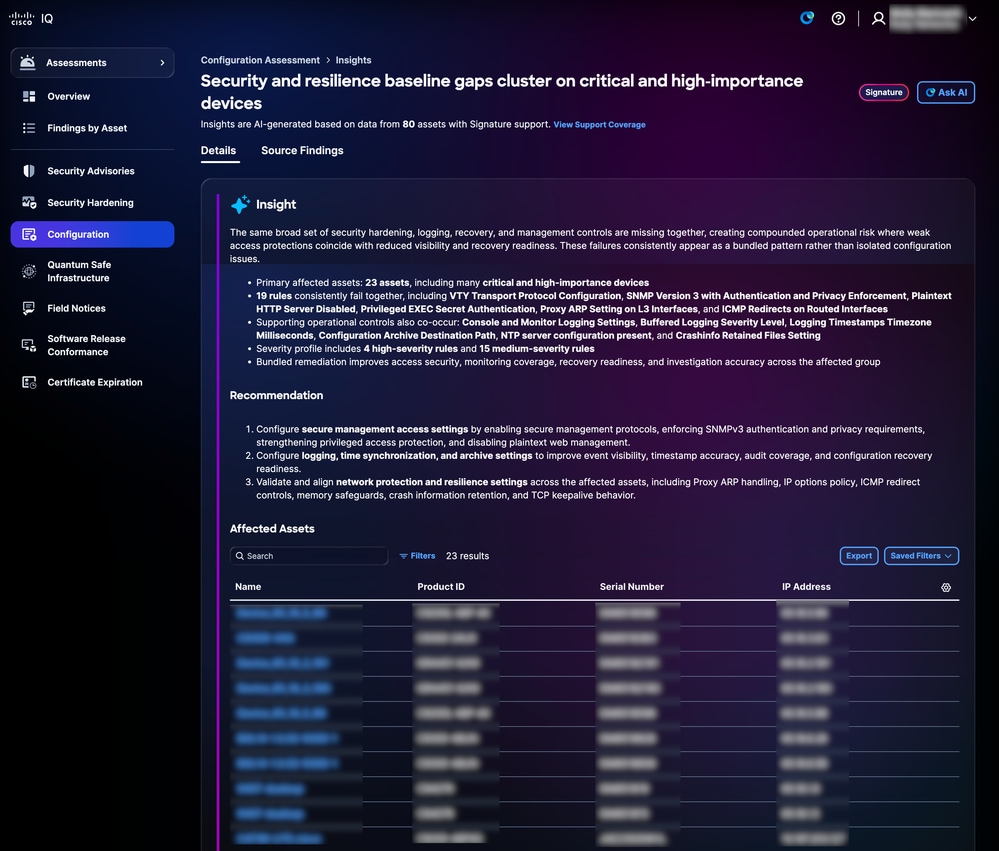Expand the user account dropdown chevron
The height and width of the screenshot is (851, 999).
[972, 18]
